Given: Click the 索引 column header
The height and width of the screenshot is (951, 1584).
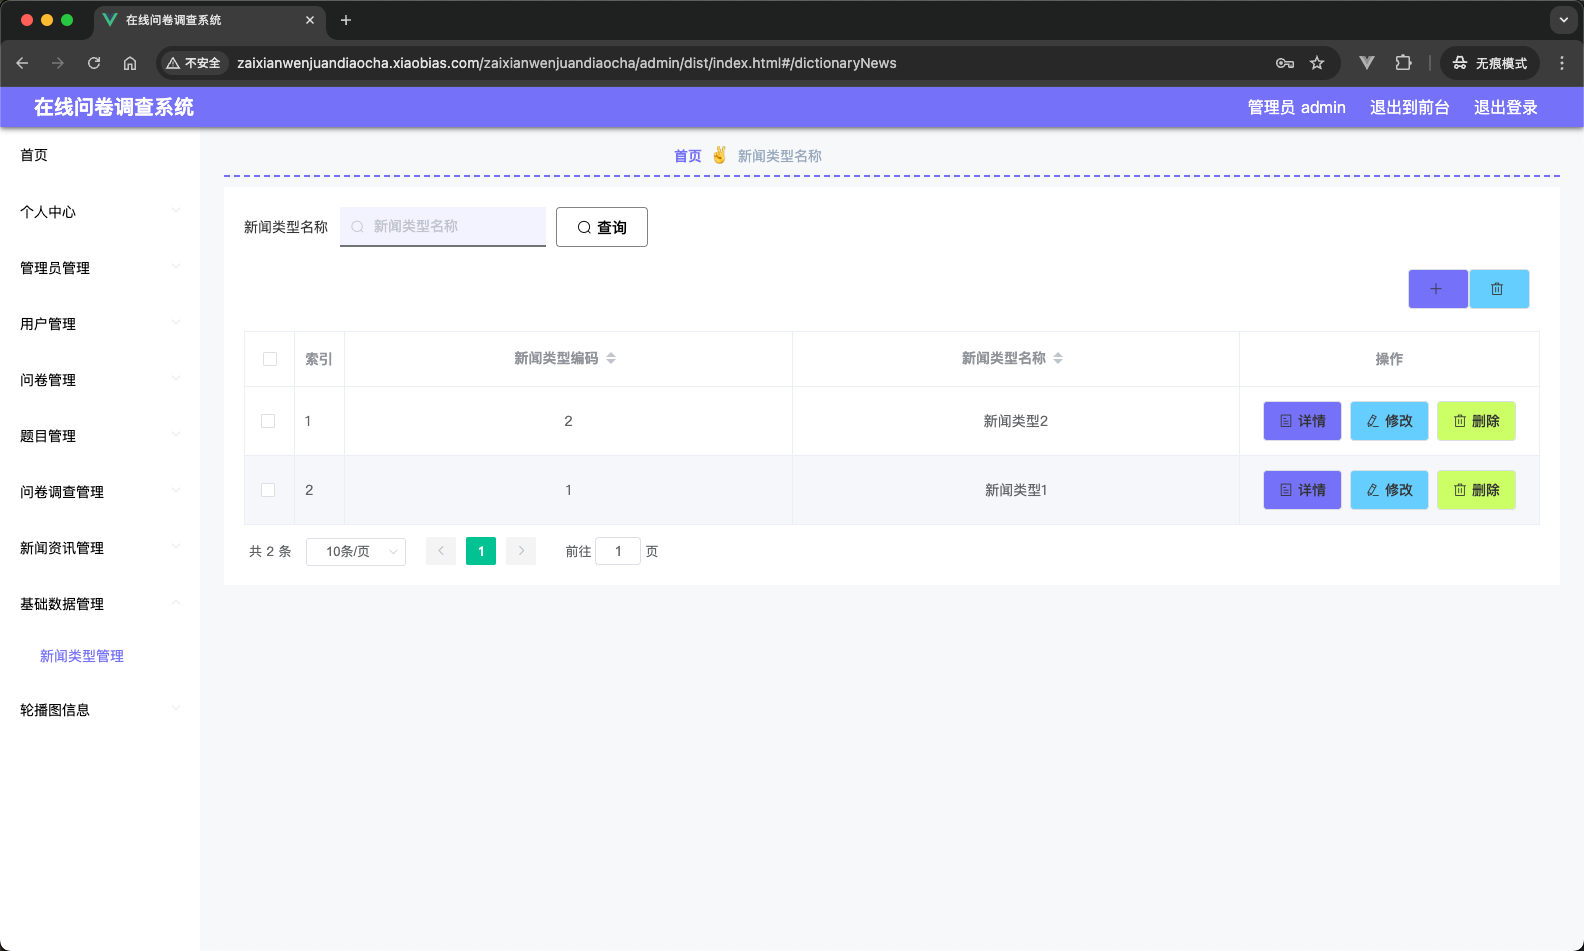Looking at the screenshot, I should [319, 359].
